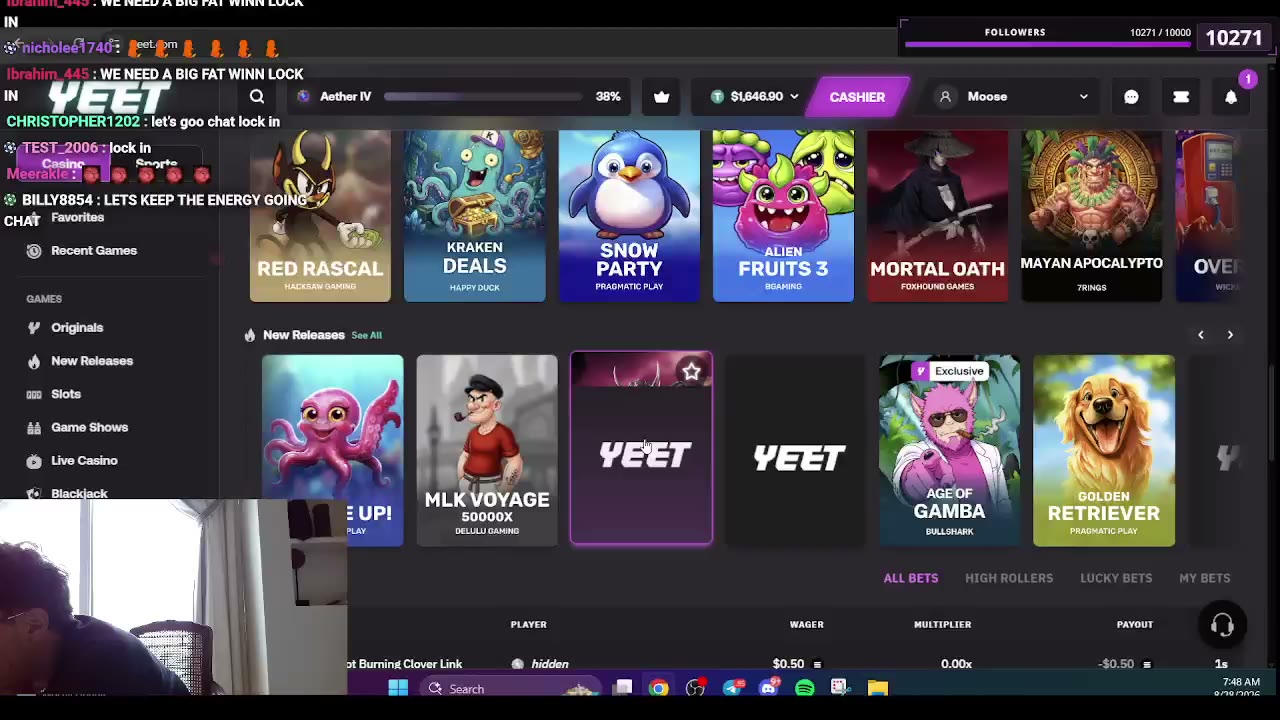The image size is (1280, 720).
Task: Open the ticket coupon icon in header
Action: tap(1181, 97)
